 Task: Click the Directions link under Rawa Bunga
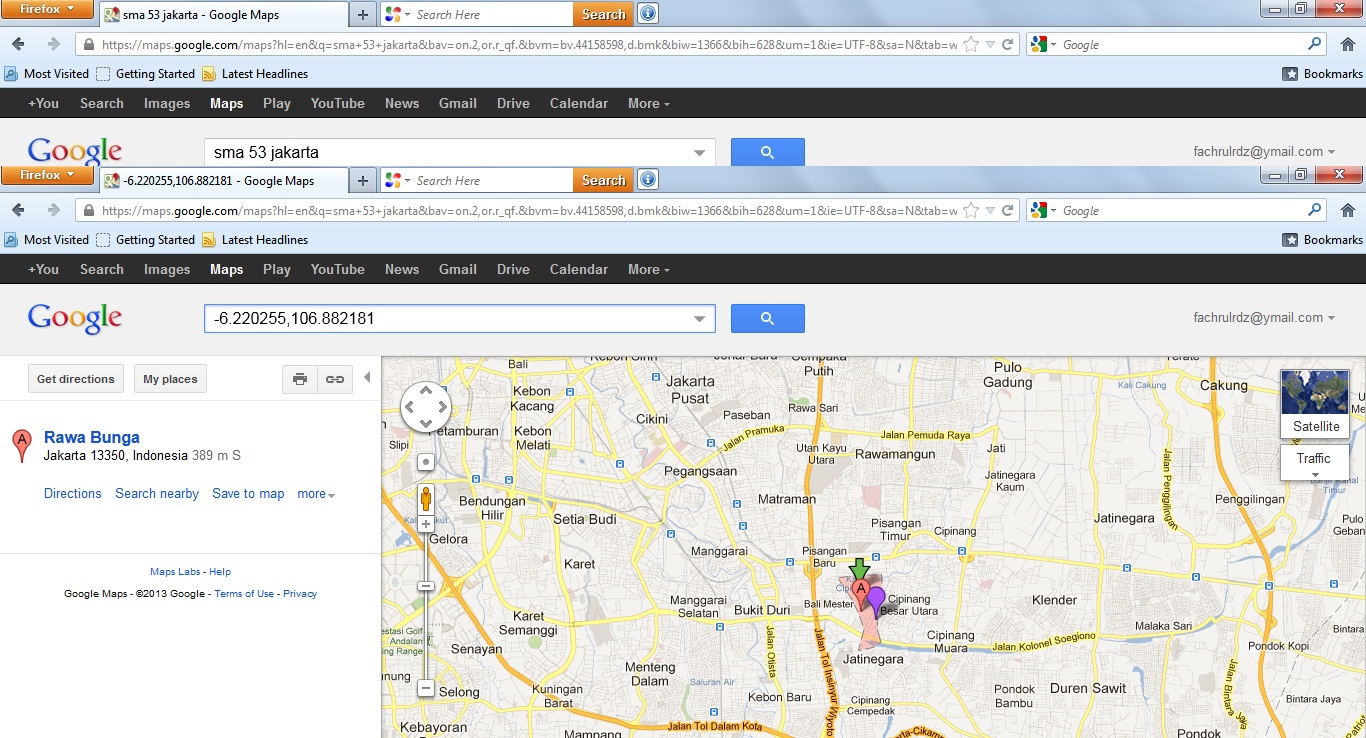point(73,494)
